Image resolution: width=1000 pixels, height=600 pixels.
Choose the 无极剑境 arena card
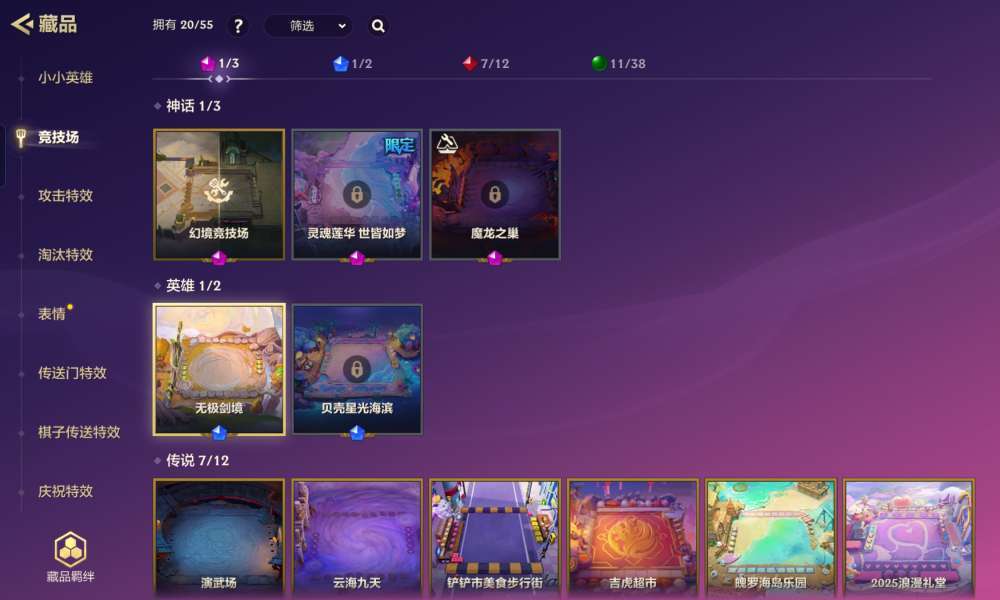[x=219, y=370]
